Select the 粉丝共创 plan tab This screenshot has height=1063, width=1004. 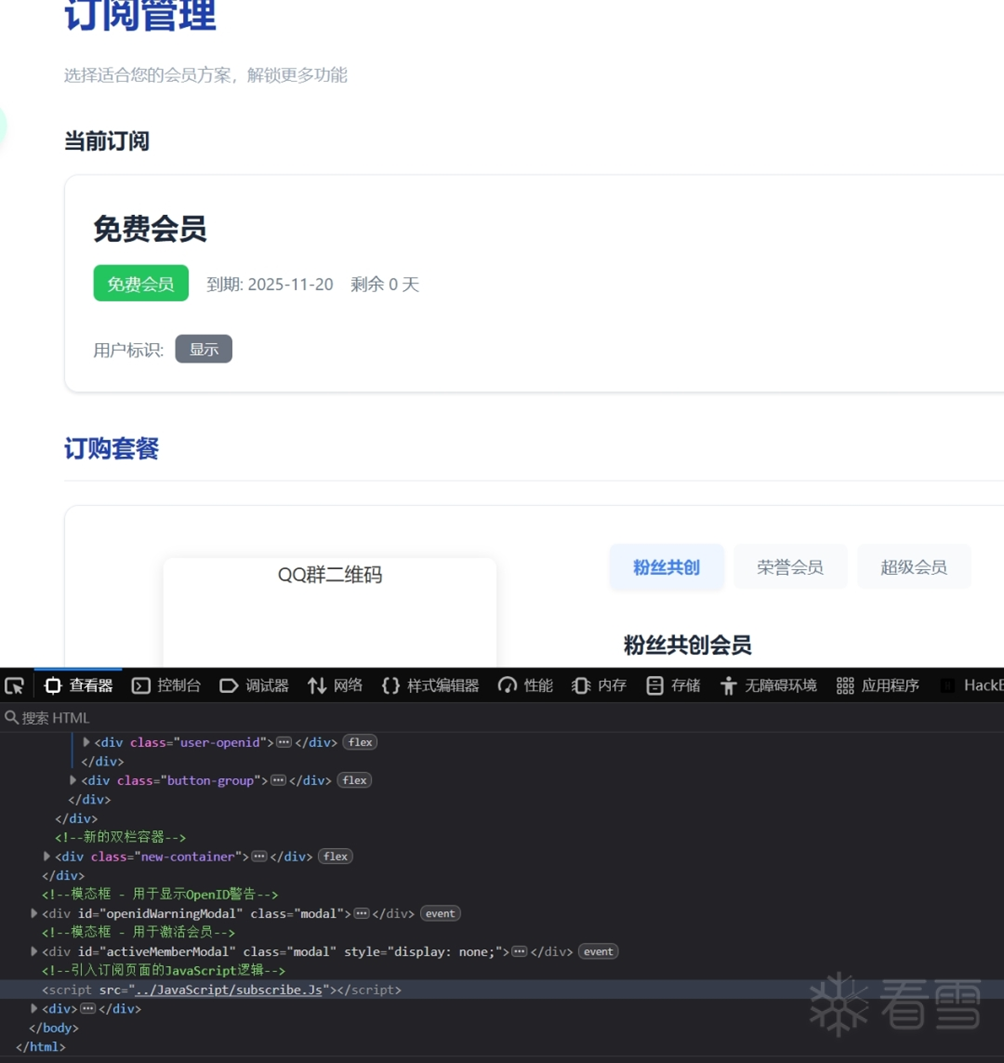(x=666, y=567)
